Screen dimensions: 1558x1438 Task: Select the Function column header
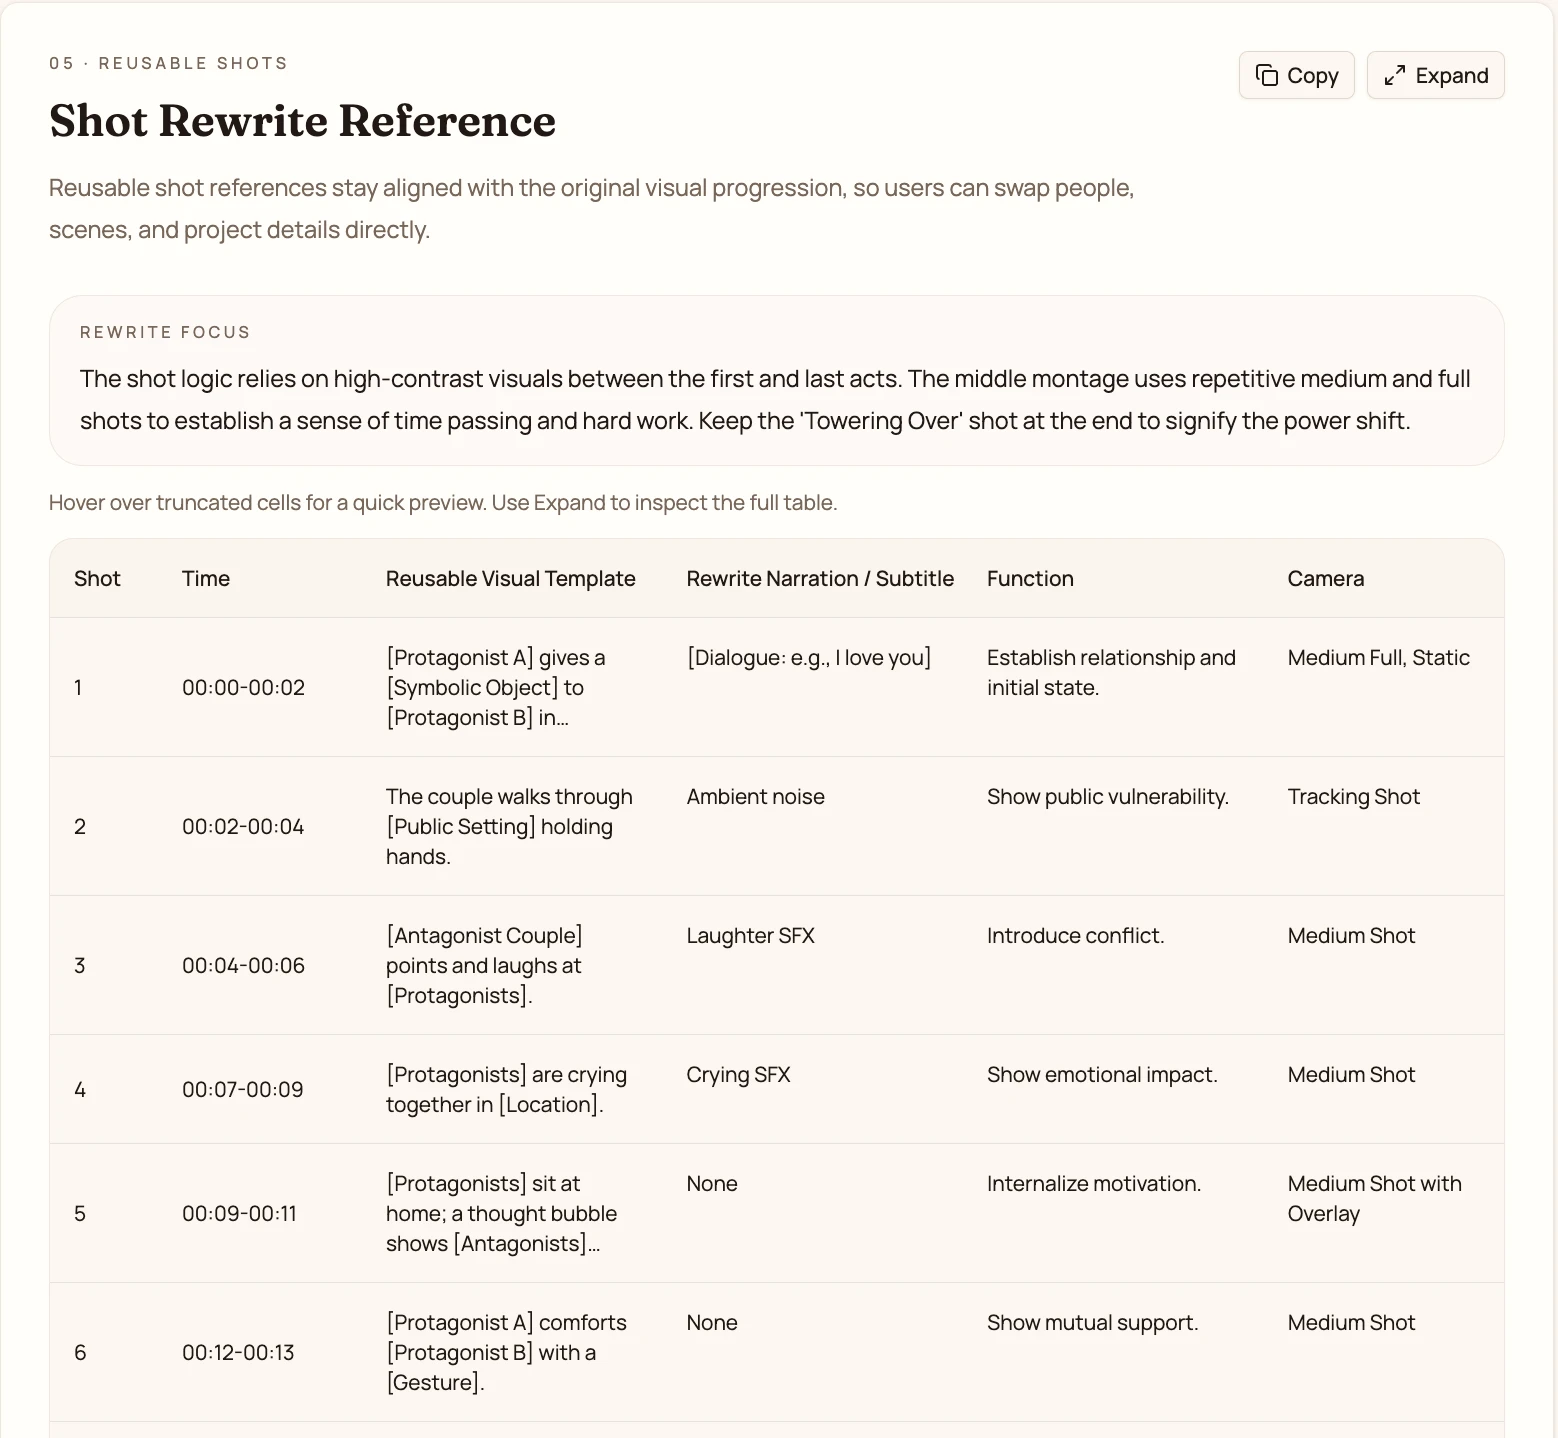coord(1030,579)
